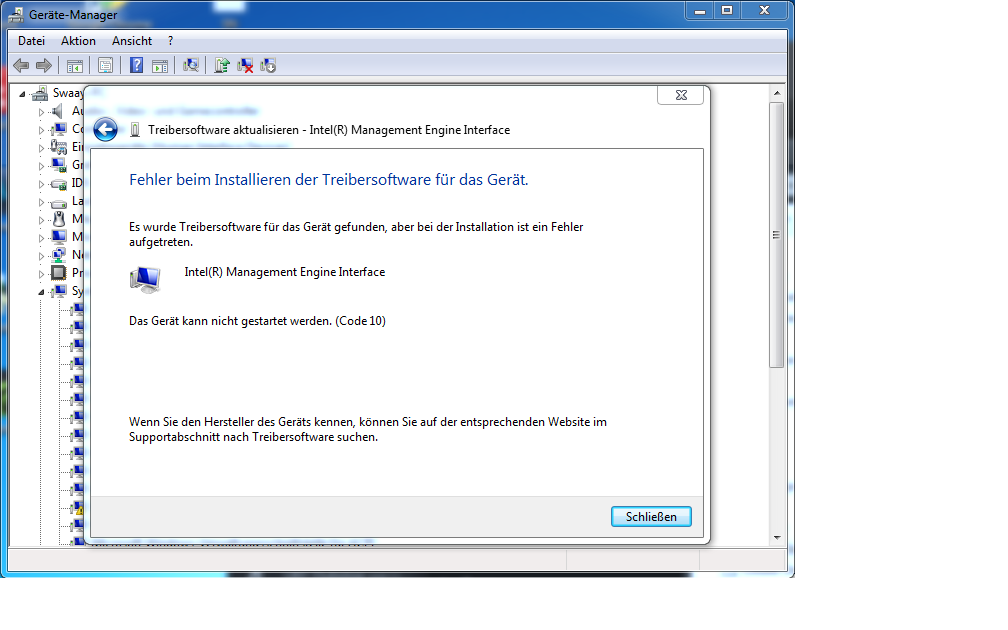Select the IDE controller category icon
1008x630 pixels.
pos(58,184)
